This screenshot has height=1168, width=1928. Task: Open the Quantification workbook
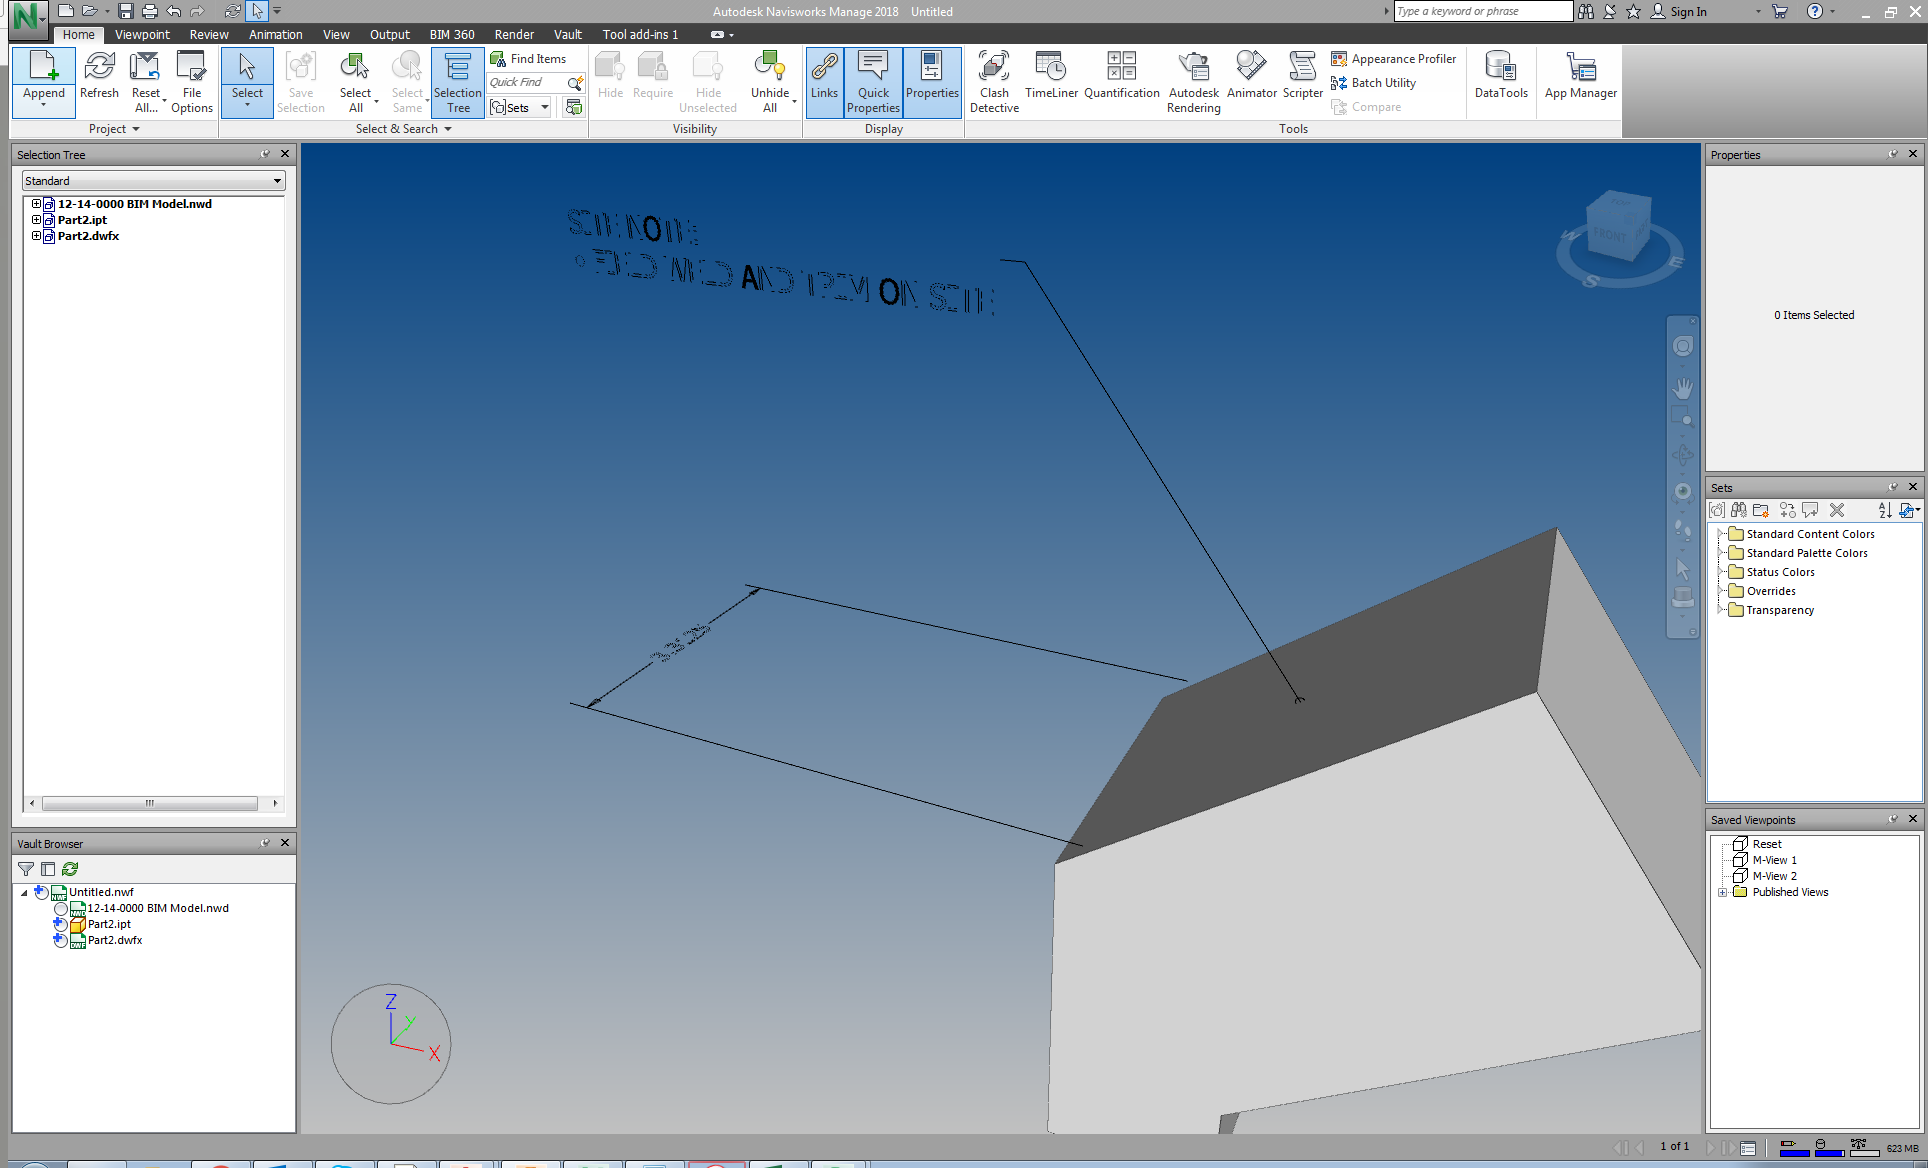pos(1121,80)
